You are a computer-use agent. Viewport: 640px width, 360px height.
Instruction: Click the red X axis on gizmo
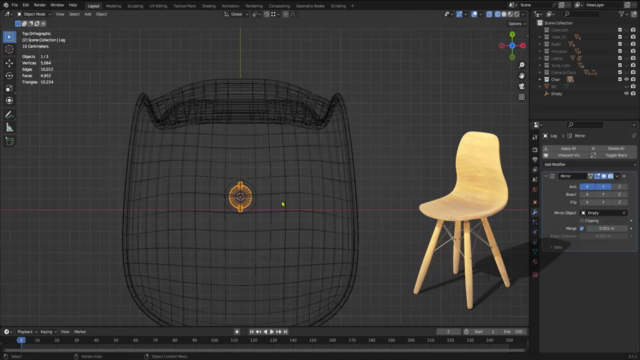523,46
